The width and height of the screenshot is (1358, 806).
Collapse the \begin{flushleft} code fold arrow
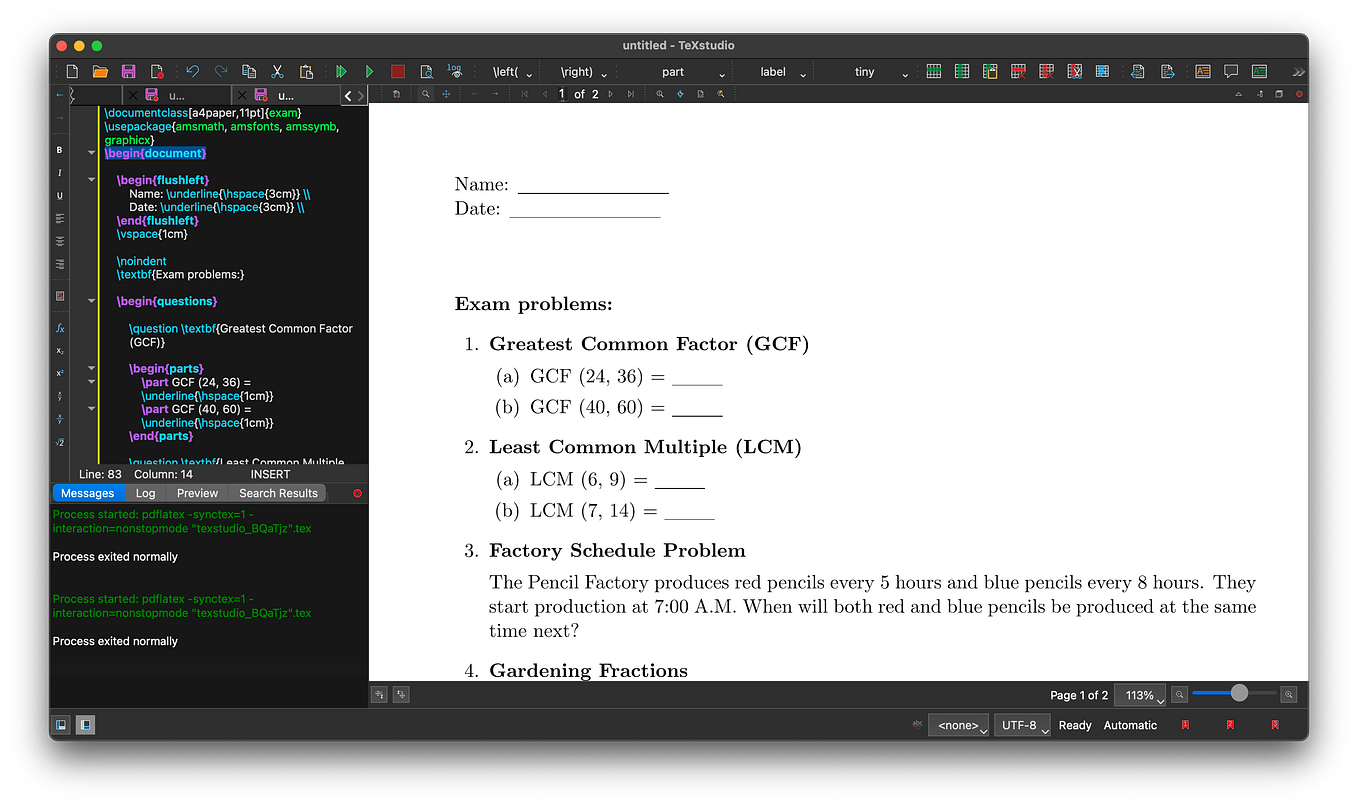[91, 179]
